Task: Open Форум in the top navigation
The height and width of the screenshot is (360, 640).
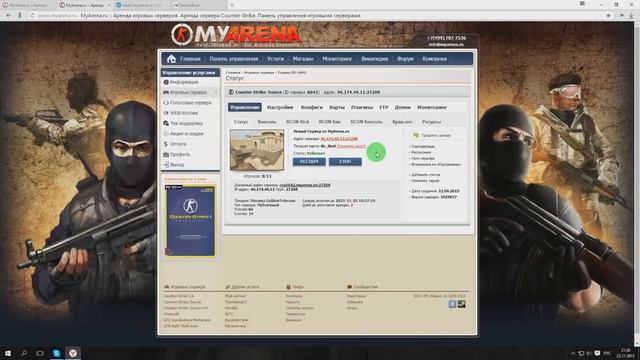Action: [405, 59]
